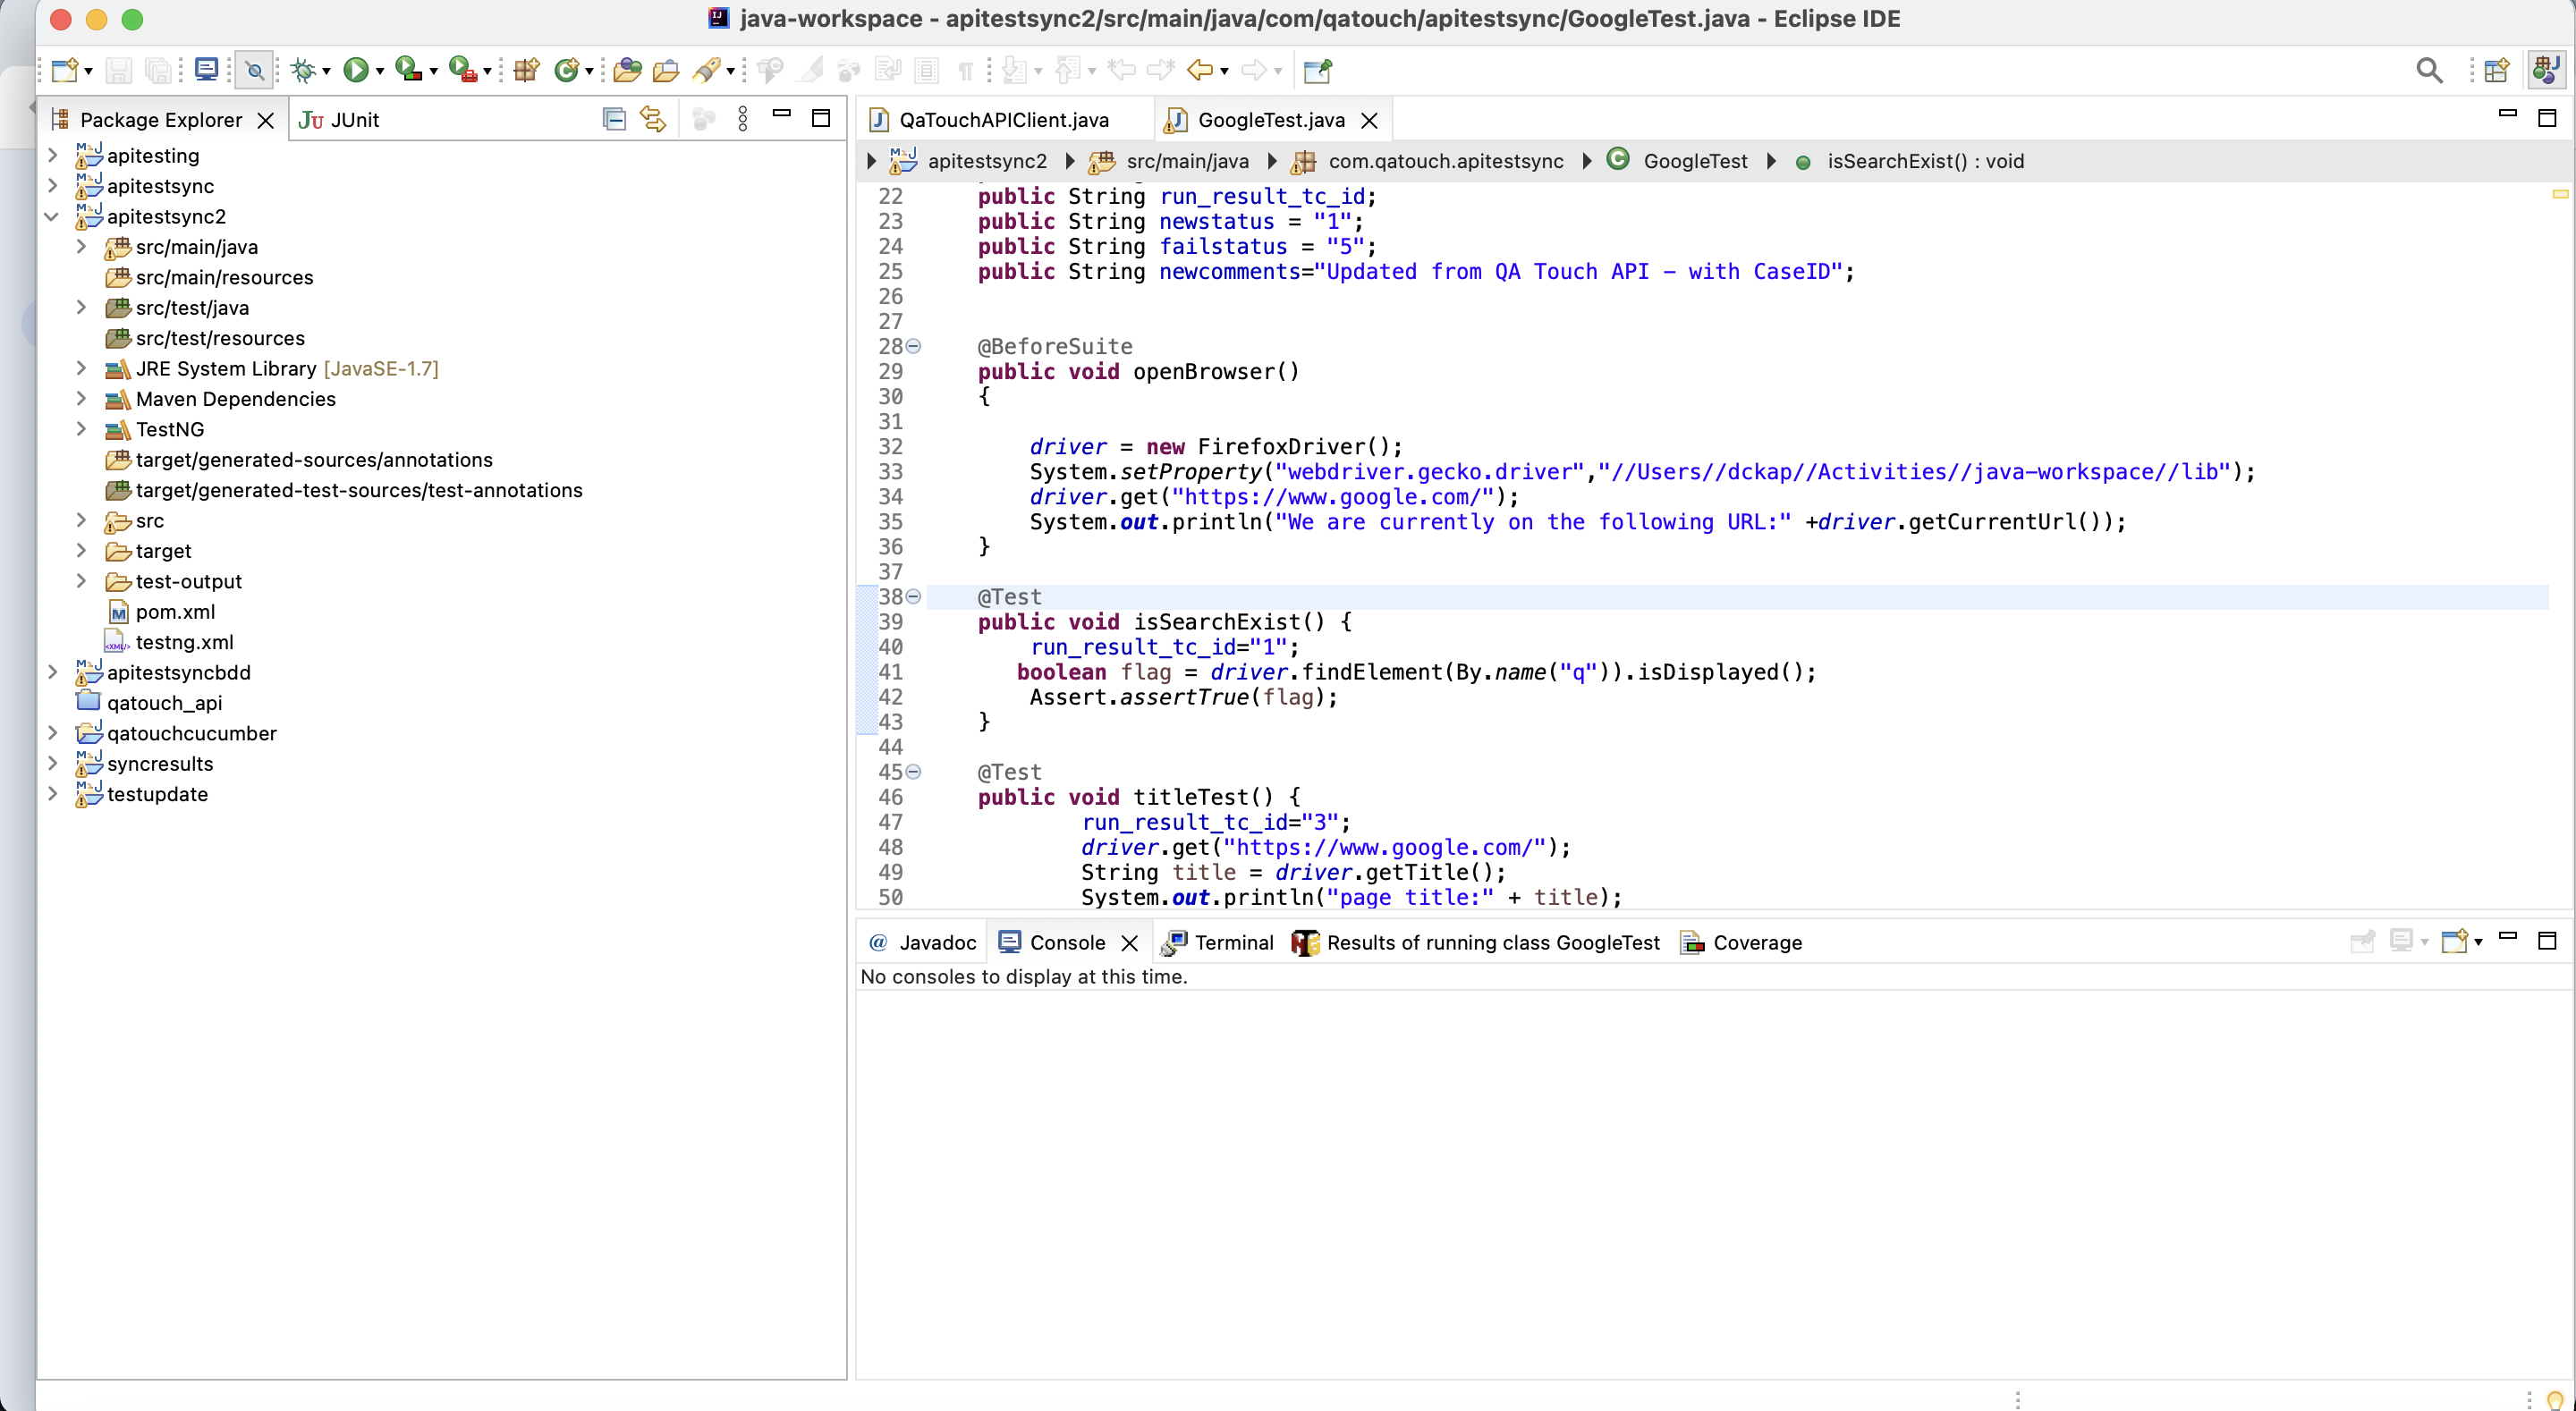
Task: Open Back history dropdown arrow
Action: [x=1224, y=72]
